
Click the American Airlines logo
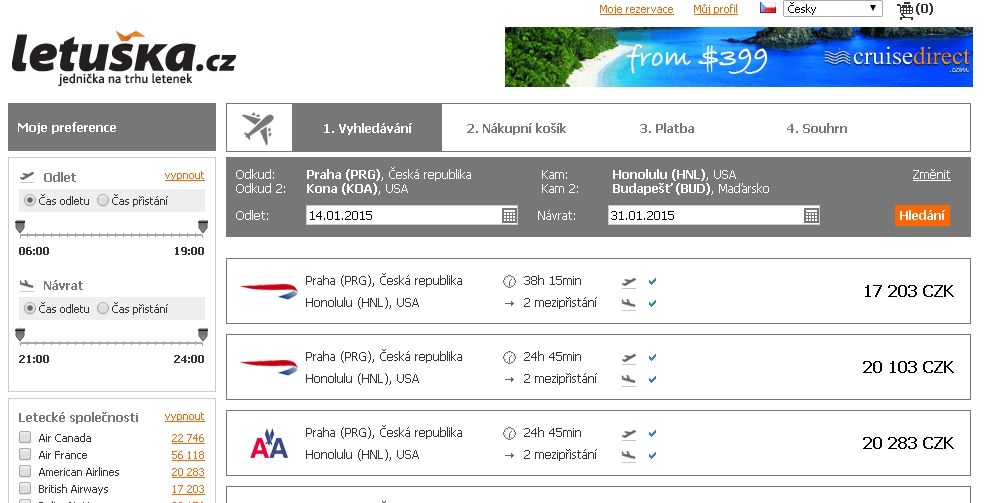[269, 444]
